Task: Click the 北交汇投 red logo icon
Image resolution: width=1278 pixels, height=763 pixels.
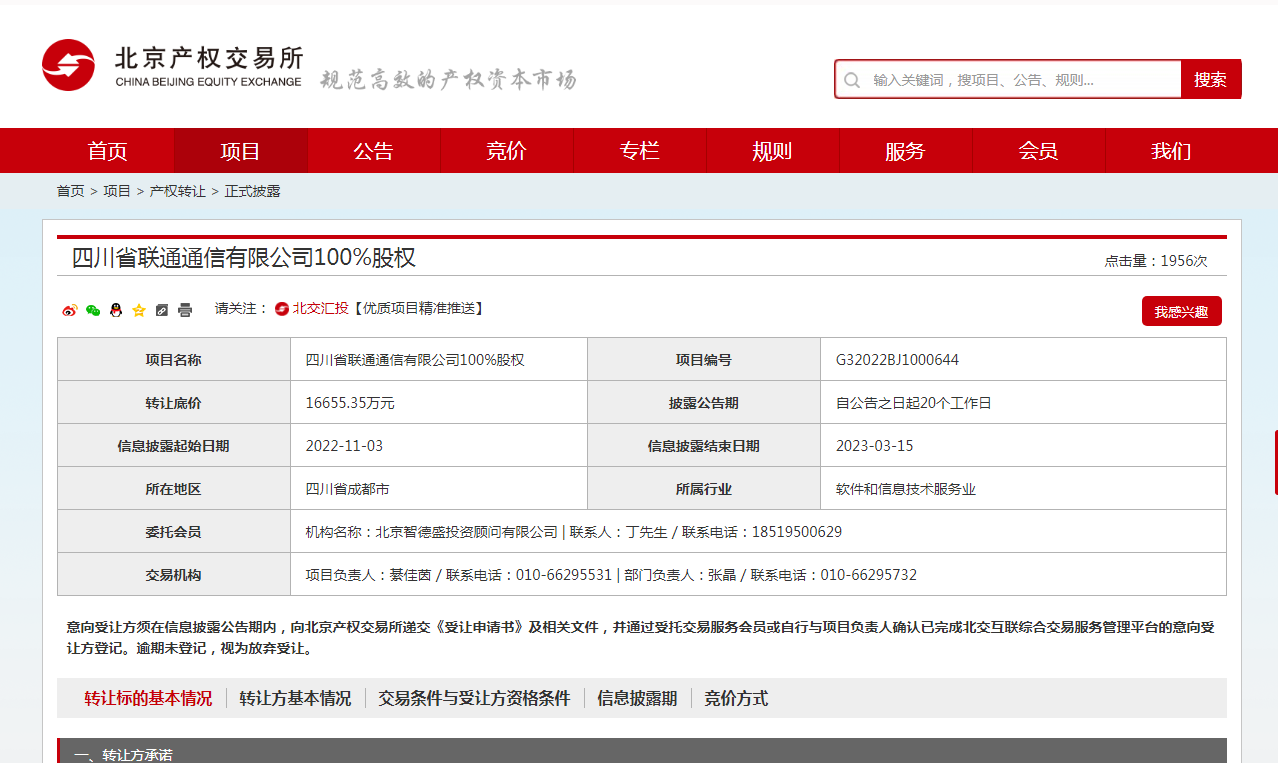Action: [x=282, y=309]
